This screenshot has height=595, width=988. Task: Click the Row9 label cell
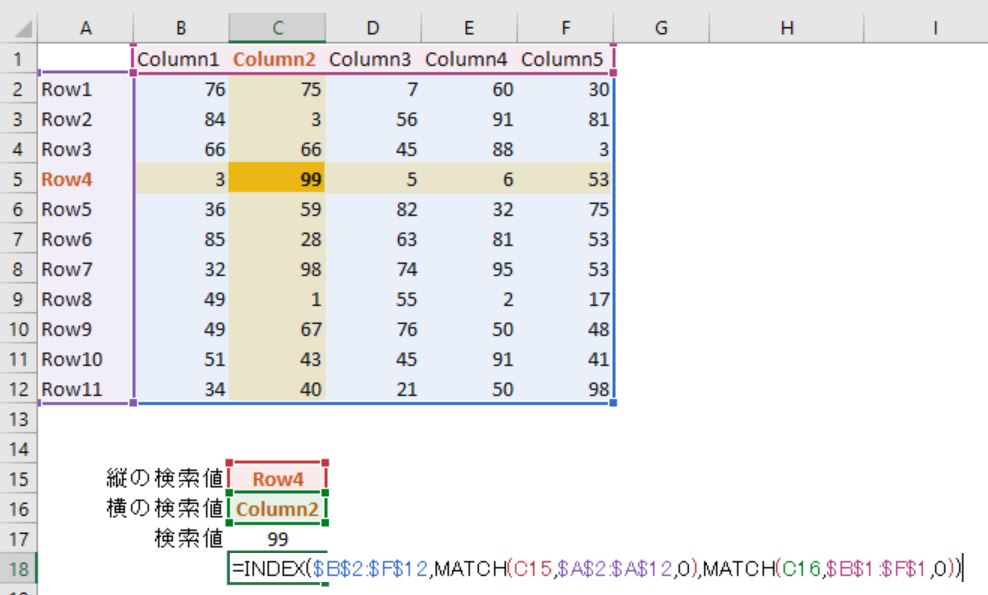(x=86, y=329)
